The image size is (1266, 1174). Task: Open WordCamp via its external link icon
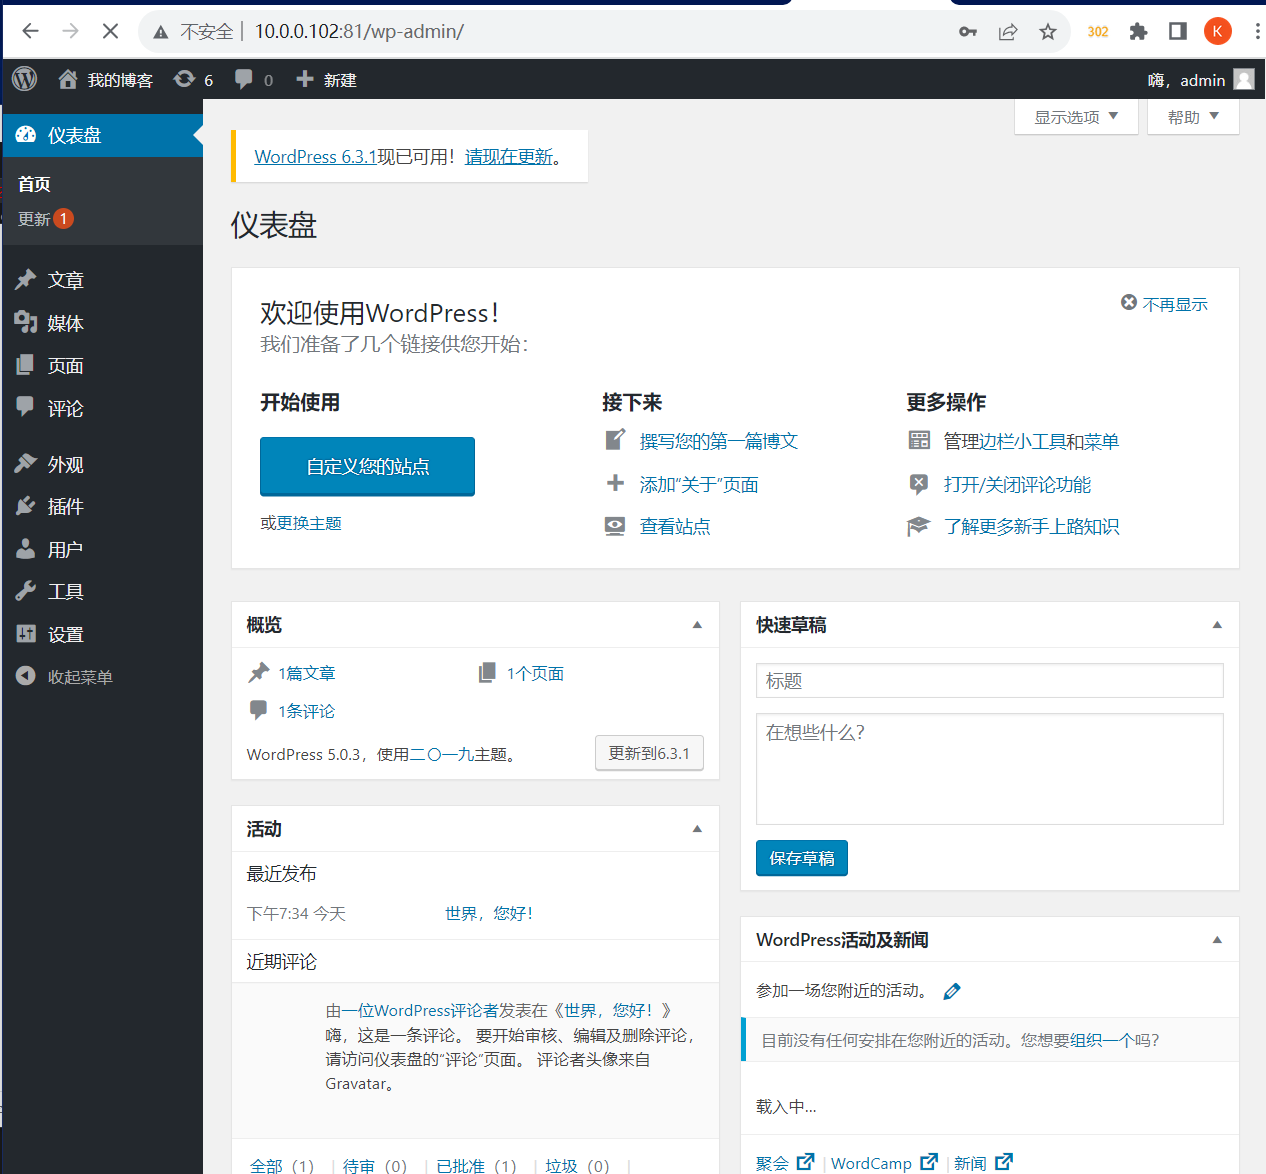point(928,1161)
